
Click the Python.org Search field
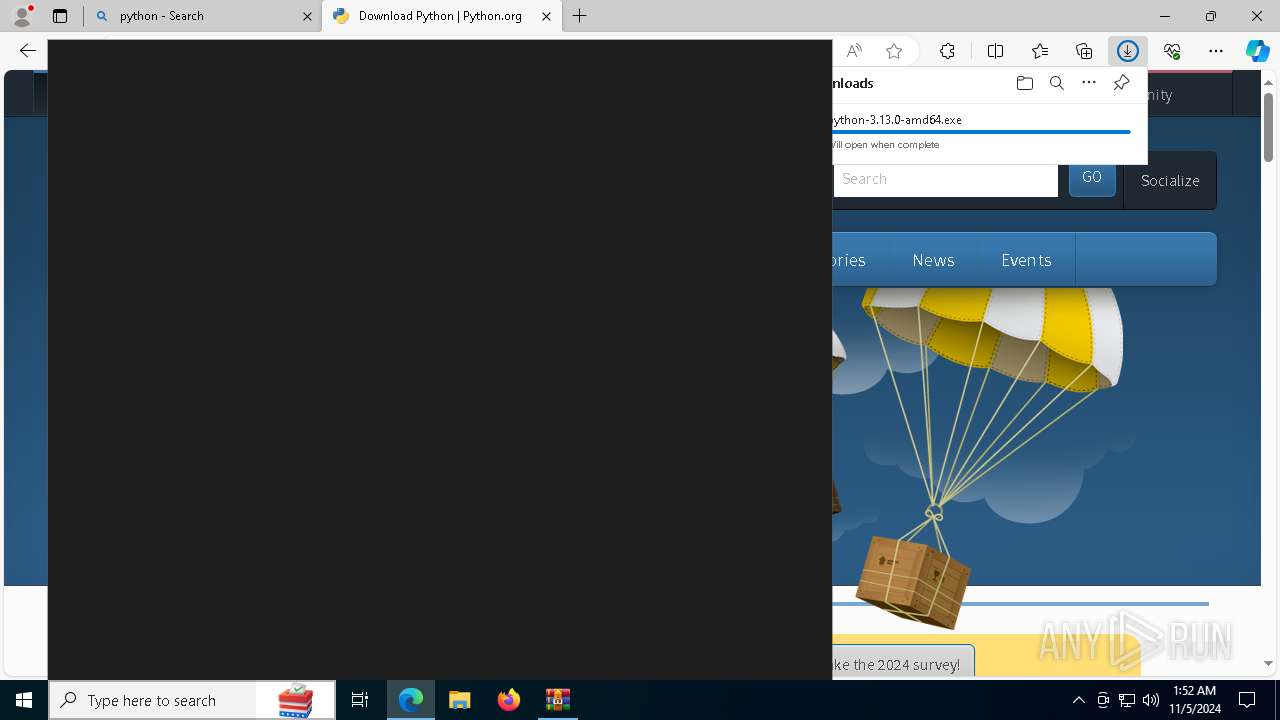pos(945,179)
